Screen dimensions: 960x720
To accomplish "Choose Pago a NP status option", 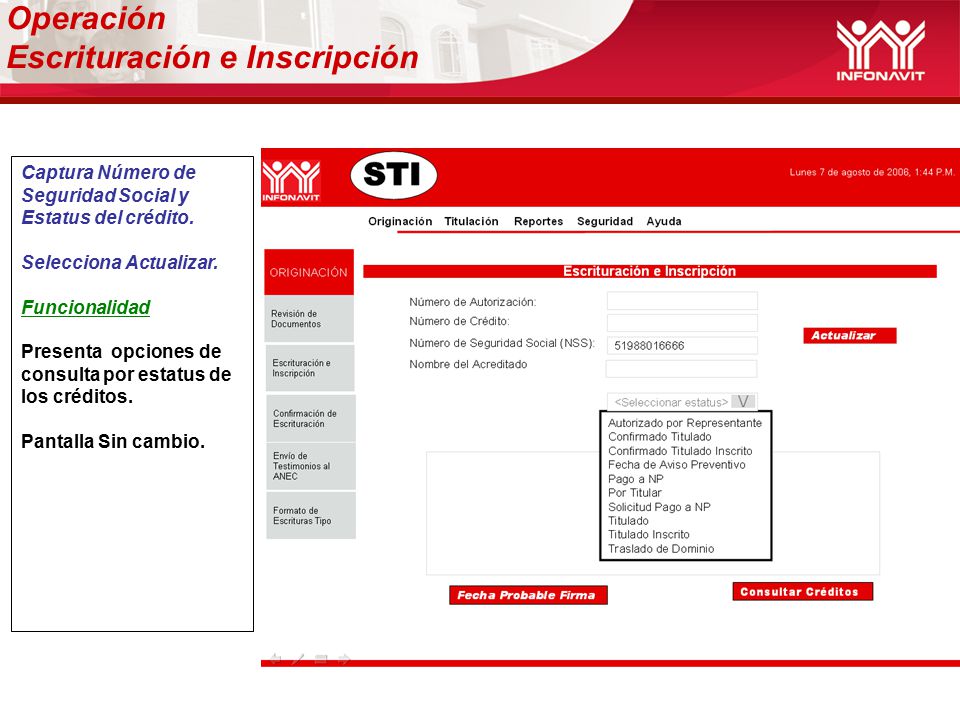I will pyautogui.click(x=636, y=479).
